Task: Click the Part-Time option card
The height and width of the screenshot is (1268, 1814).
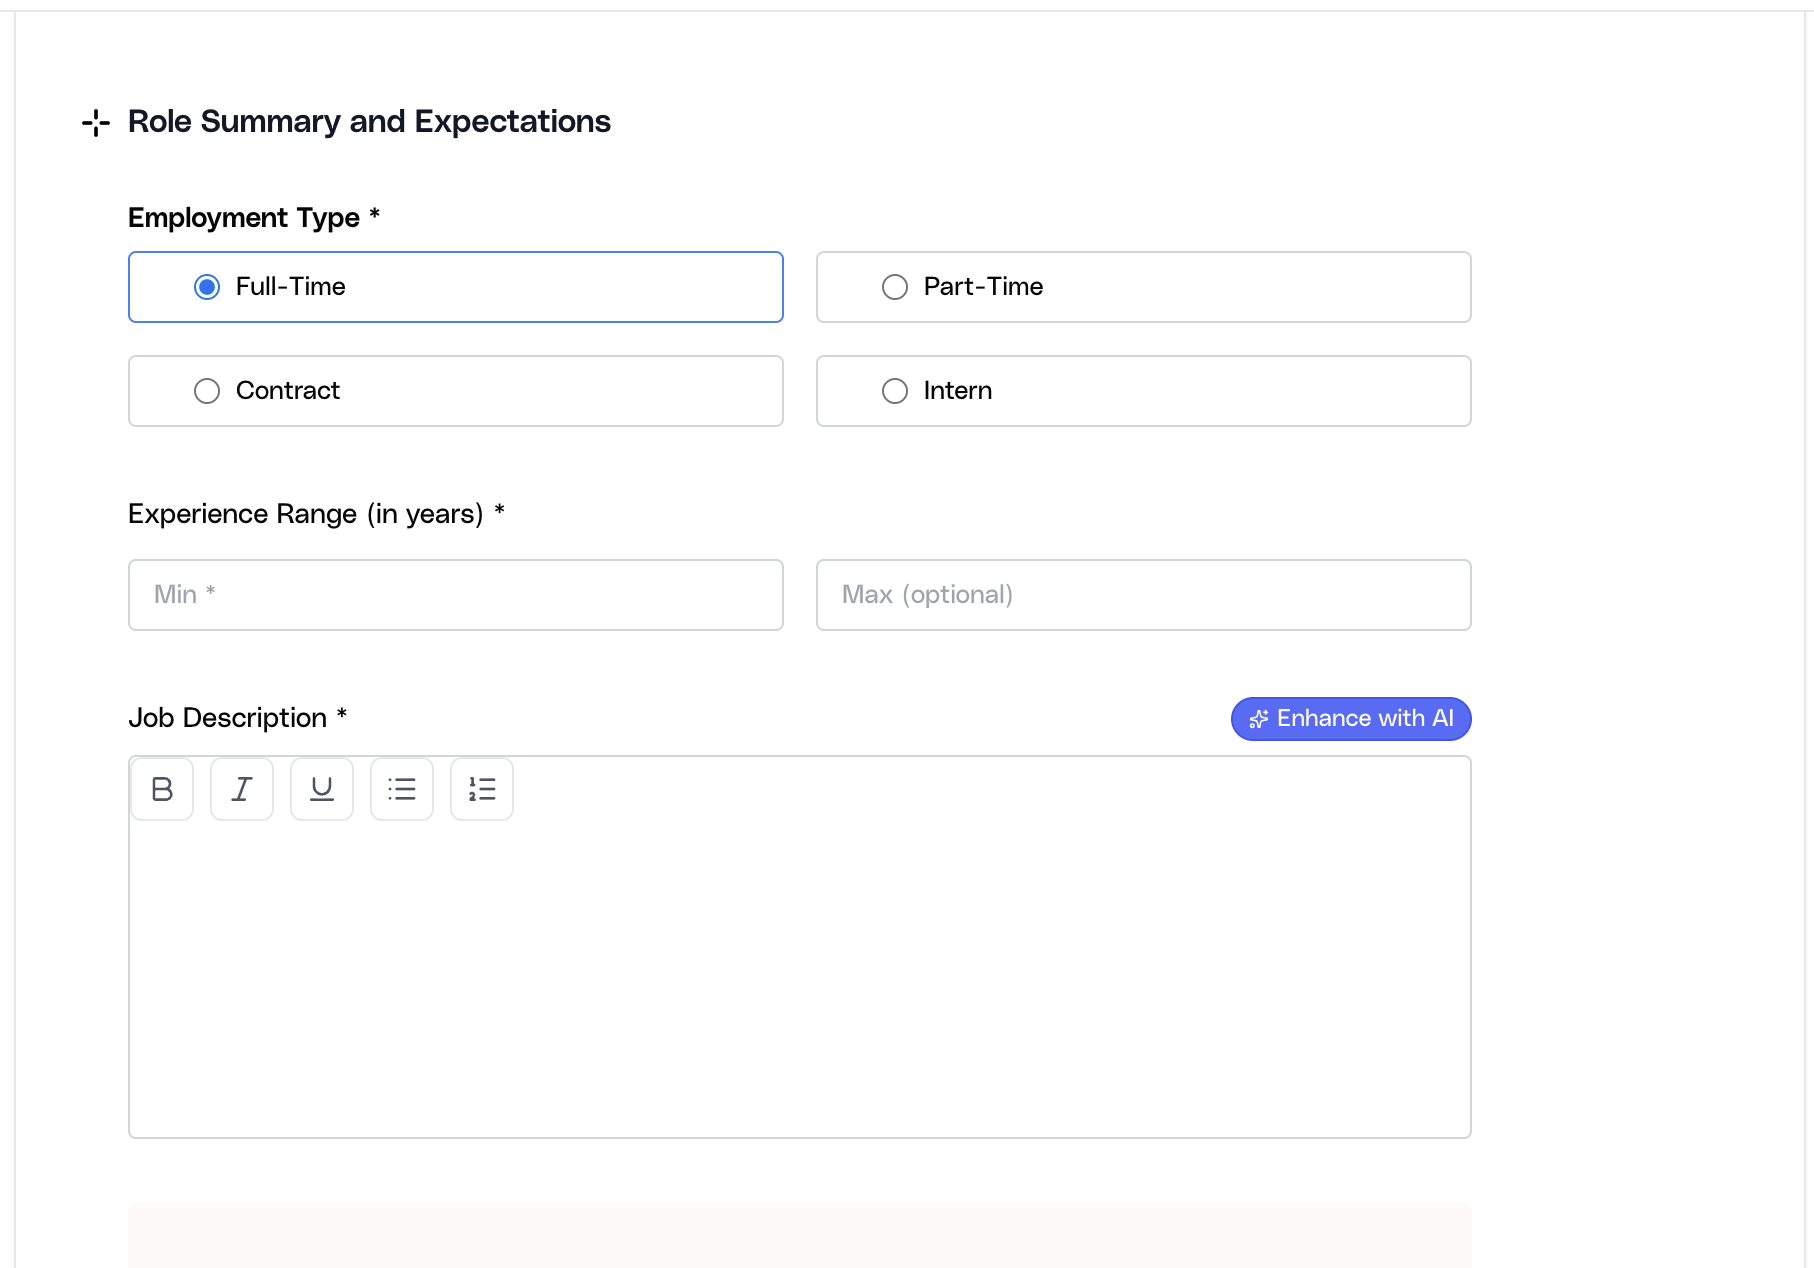Action: pyautogui.click(x=1143, y=287)
